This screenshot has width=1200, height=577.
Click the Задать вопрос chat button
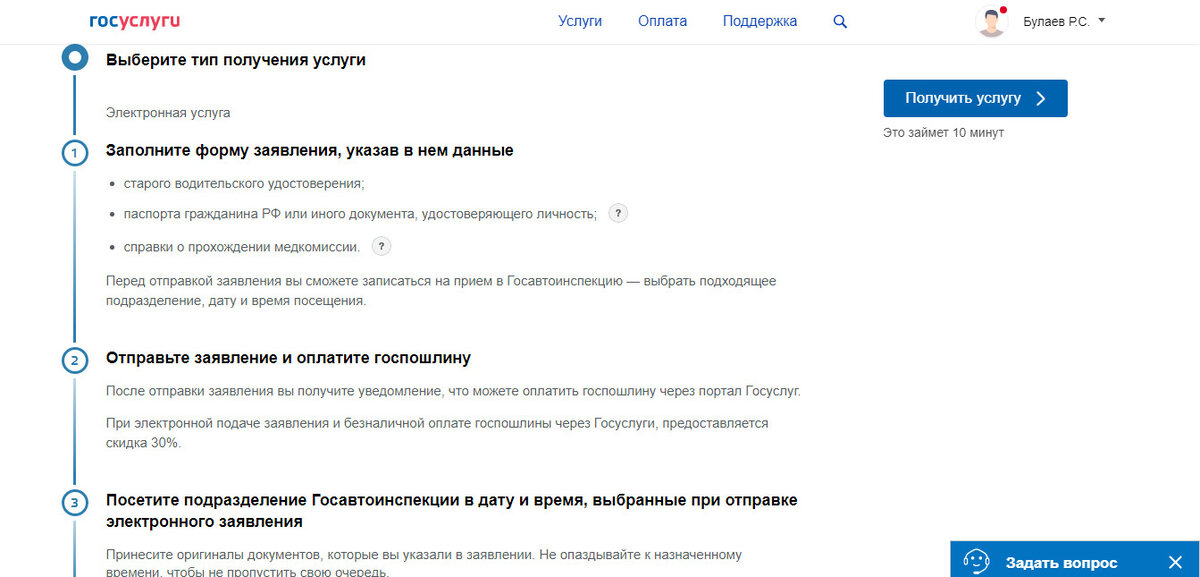(x=1061, y=562)
